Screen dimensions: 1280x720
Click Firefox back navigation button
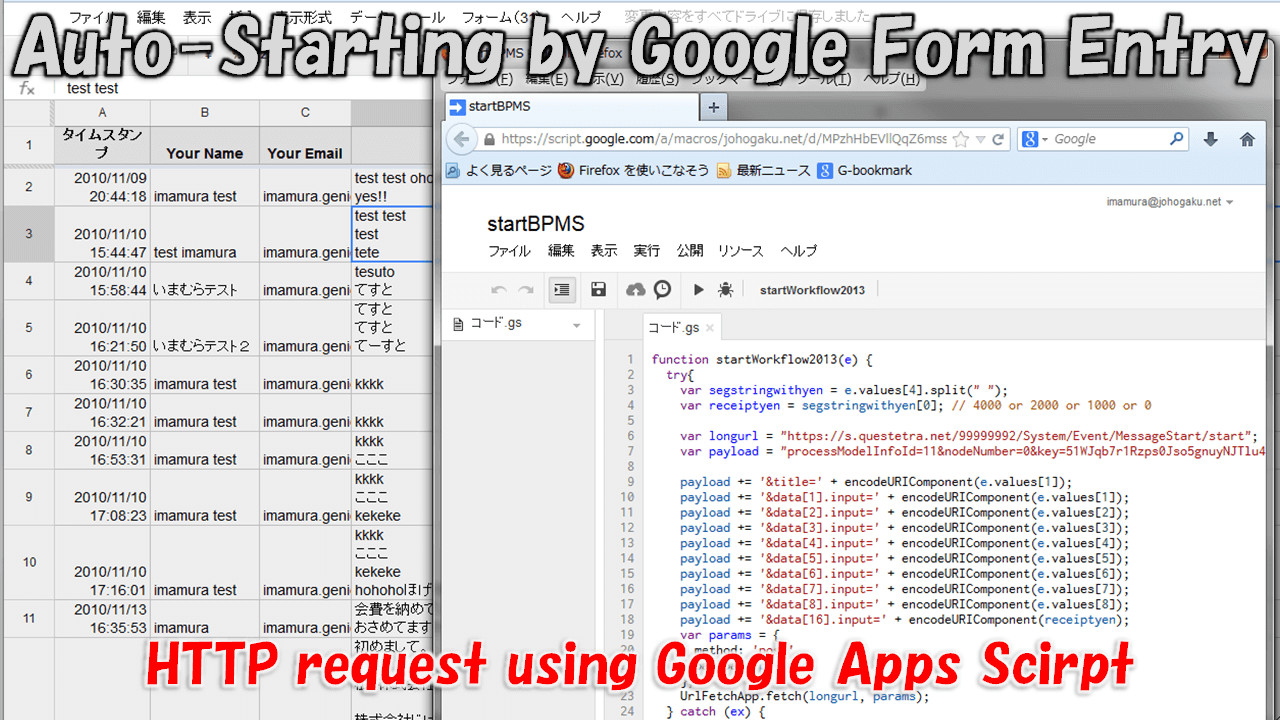(460, 139)
